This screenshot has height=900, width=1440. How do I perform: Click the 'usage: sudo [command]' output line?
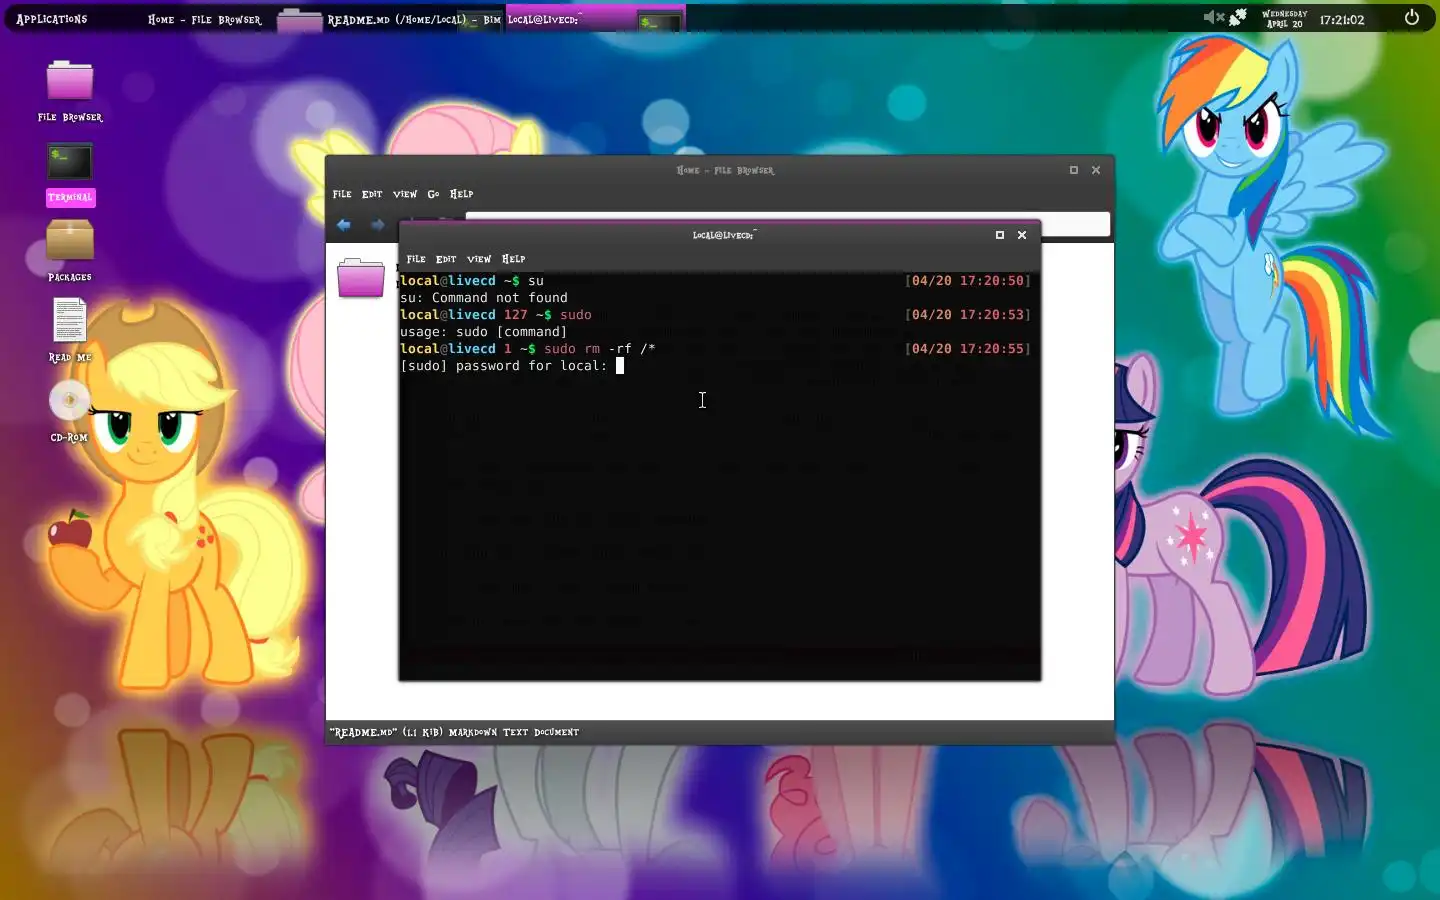point(484,332)
